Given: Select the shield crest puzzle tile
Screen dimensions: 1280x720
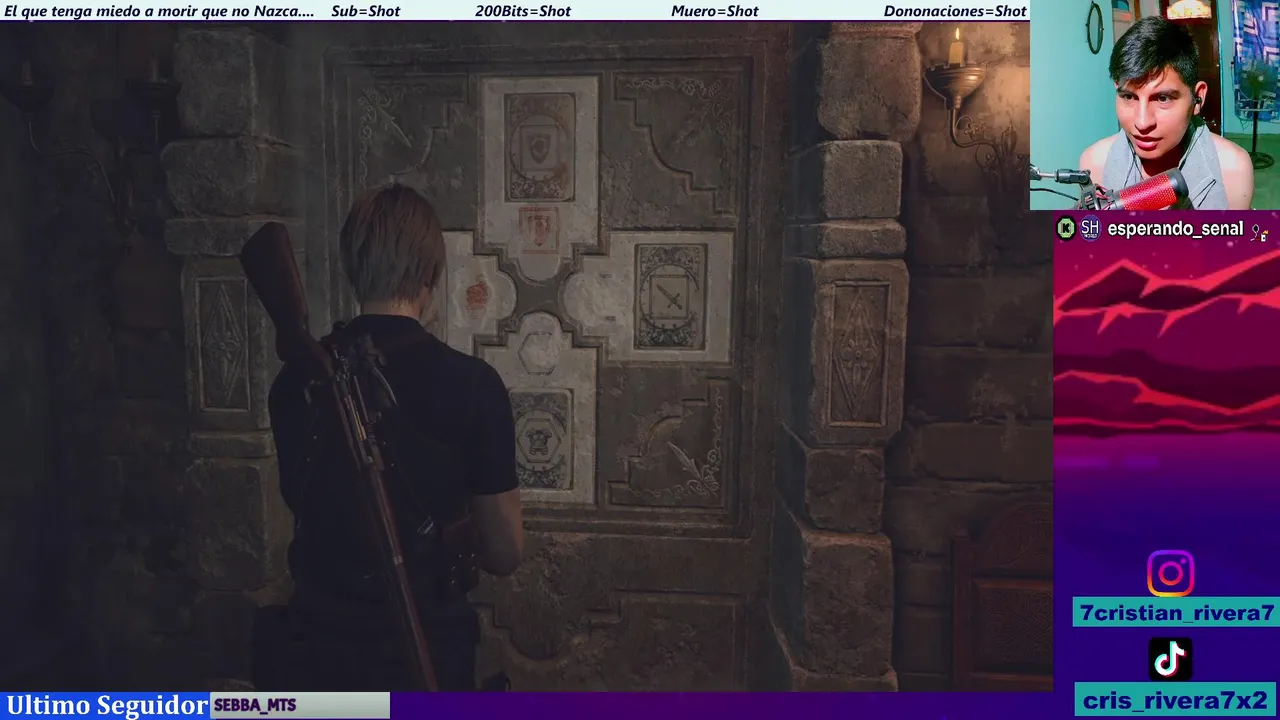Looking at the screenshot, I should [540, 148].
